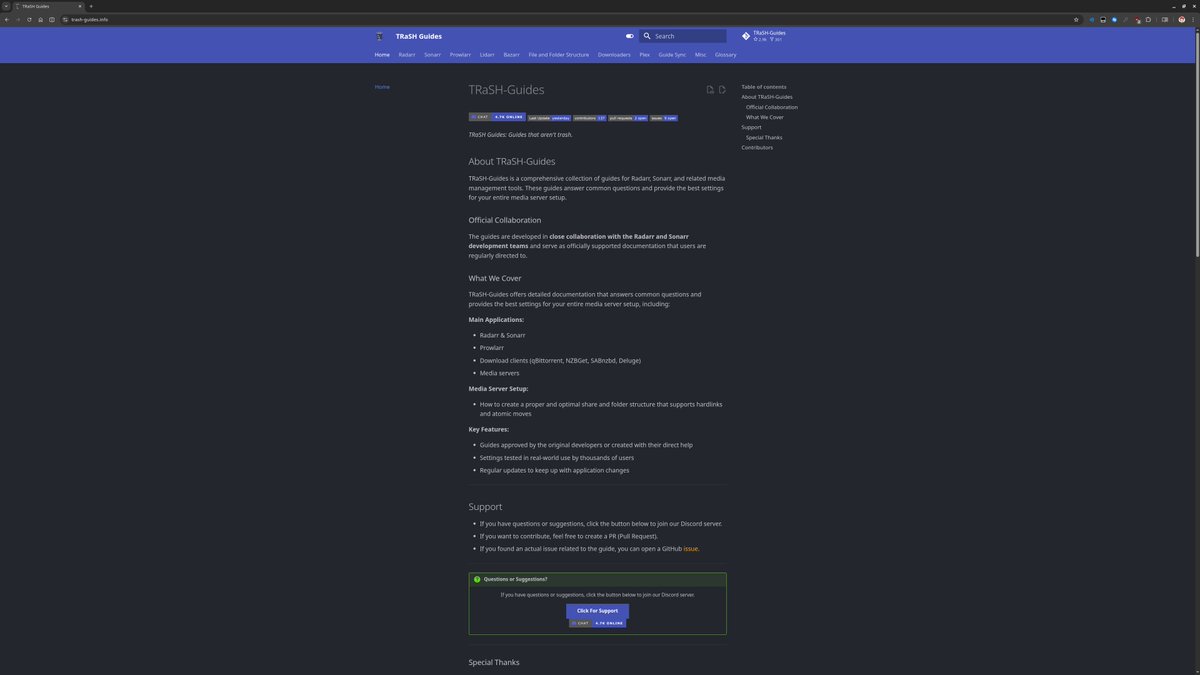The image size is (1200, 675).
Task: Click the browser home icon
Action: click(40, 19)
